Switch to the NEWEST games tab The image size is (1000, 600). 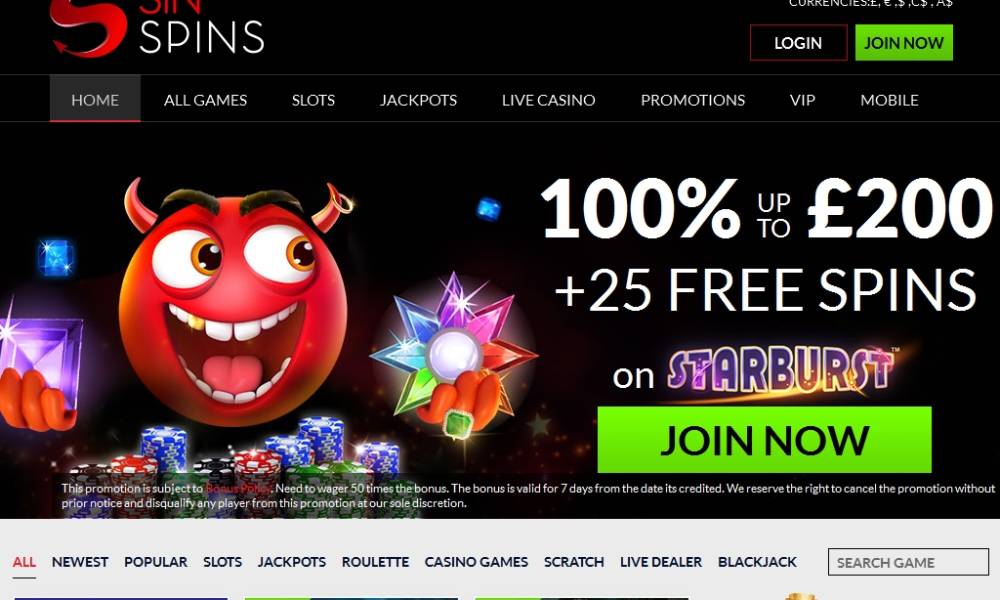click(x=80, y=562)
